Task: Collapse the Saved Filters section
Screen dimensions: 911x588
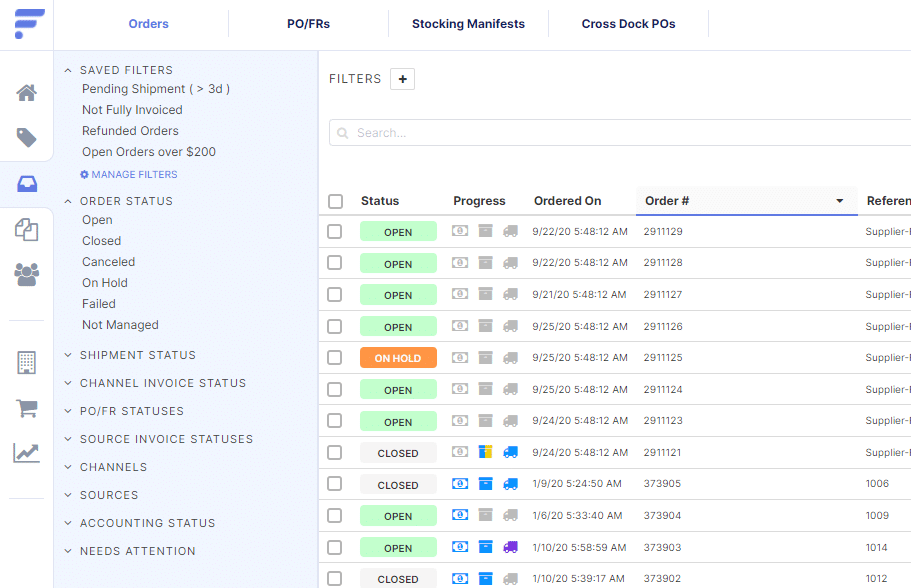Action: click(x=68, y=71)
